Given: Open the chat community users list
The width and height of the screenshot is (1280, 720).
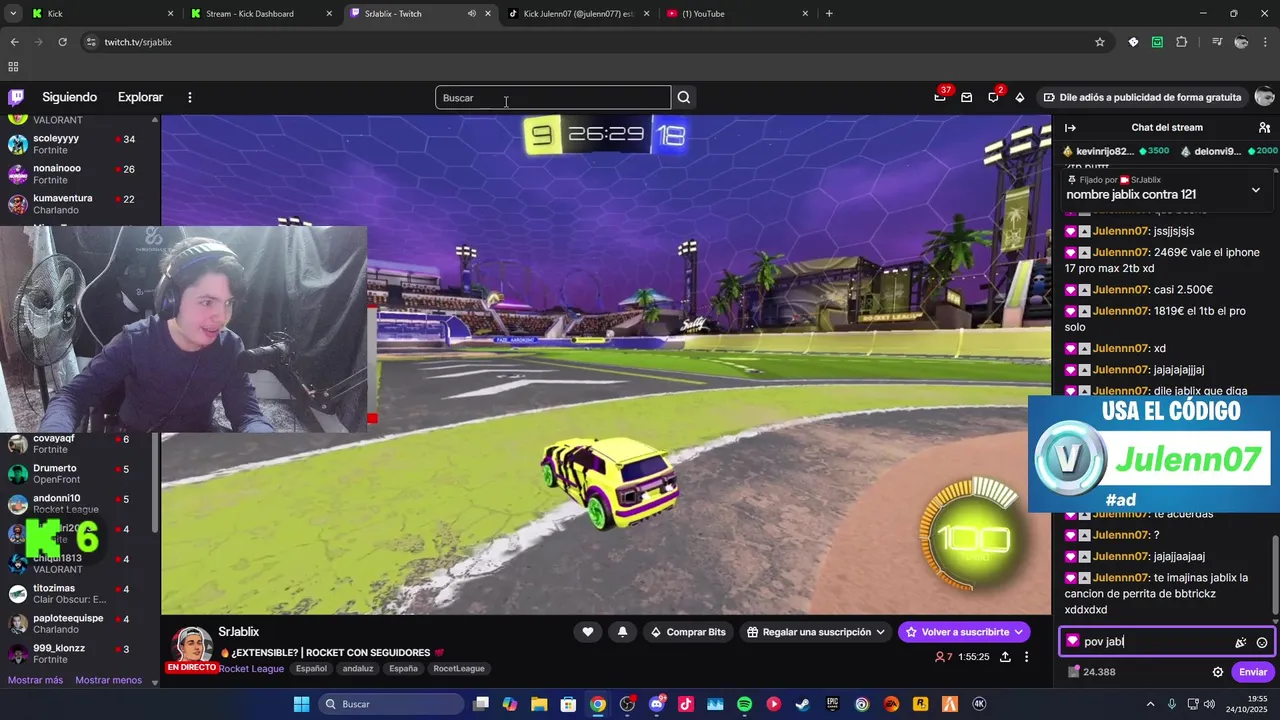Looking at the screenshot, I should click(x=1264, y=127).
